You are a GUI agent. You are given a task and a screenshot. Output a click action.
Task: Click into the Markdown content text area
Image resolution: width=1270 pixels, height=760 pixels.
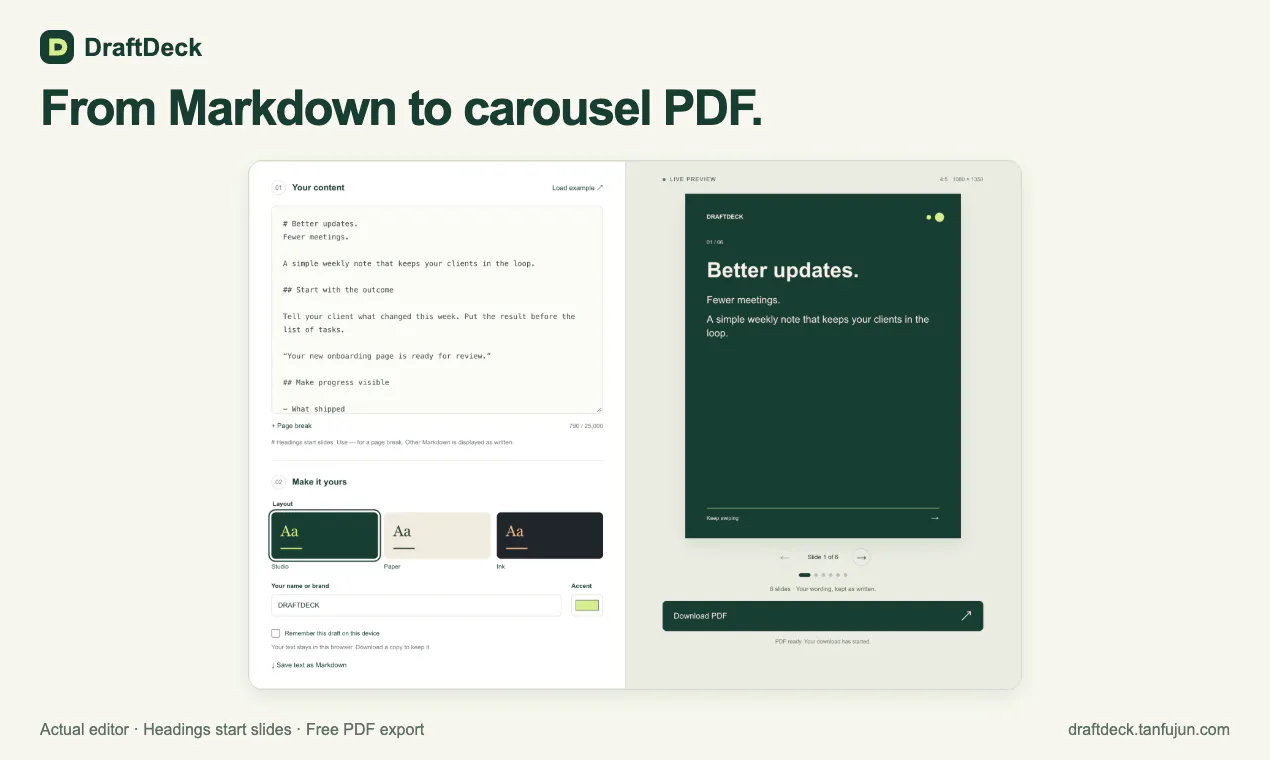[437, 310]
